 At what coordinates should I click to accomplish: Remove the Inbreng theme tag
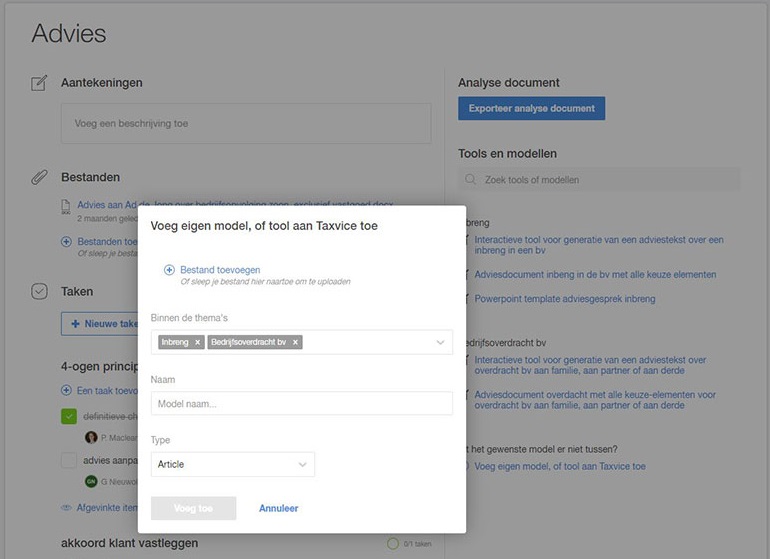pyautogui.click(x=197, y=342)
